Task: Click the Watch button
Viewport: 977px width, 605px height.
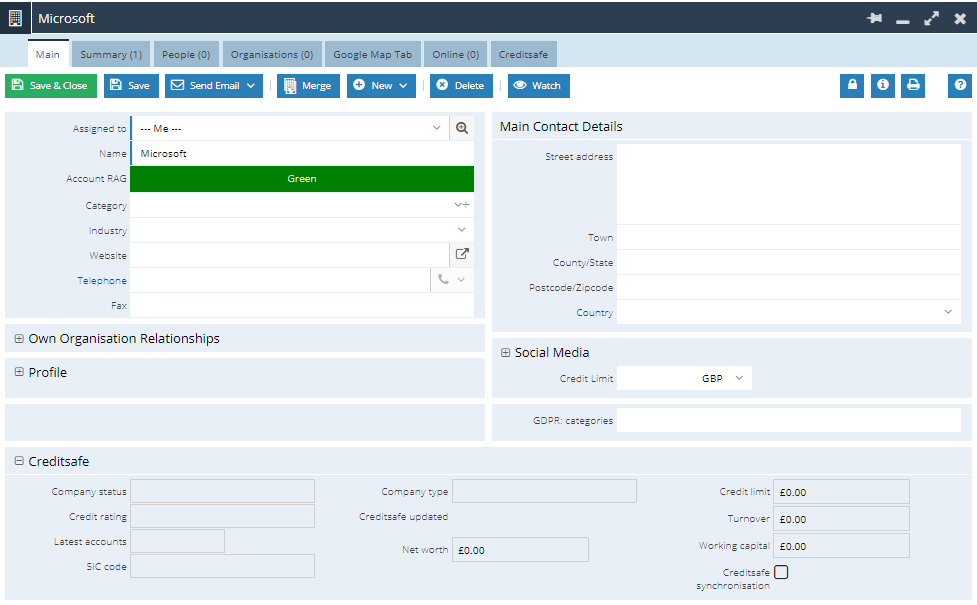Action: click(538, 85)
